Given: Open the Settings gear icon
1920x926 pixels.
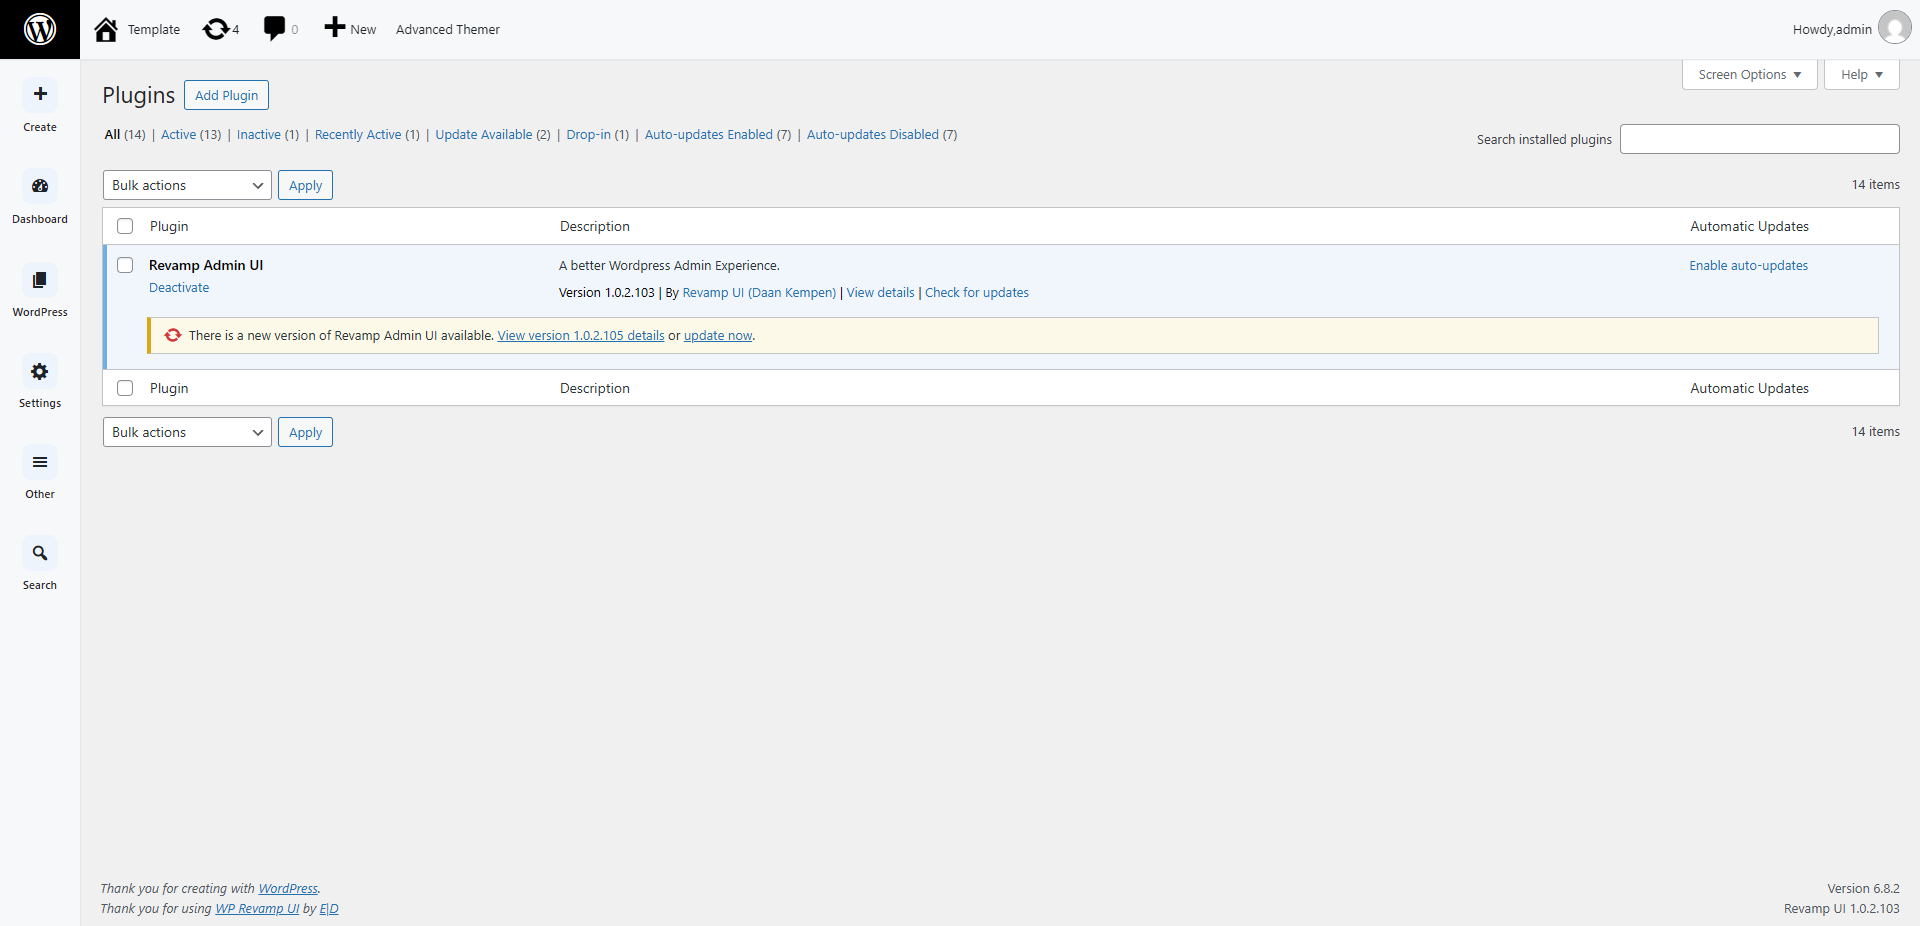Looking at the screenshot, I should coord(40,372).
